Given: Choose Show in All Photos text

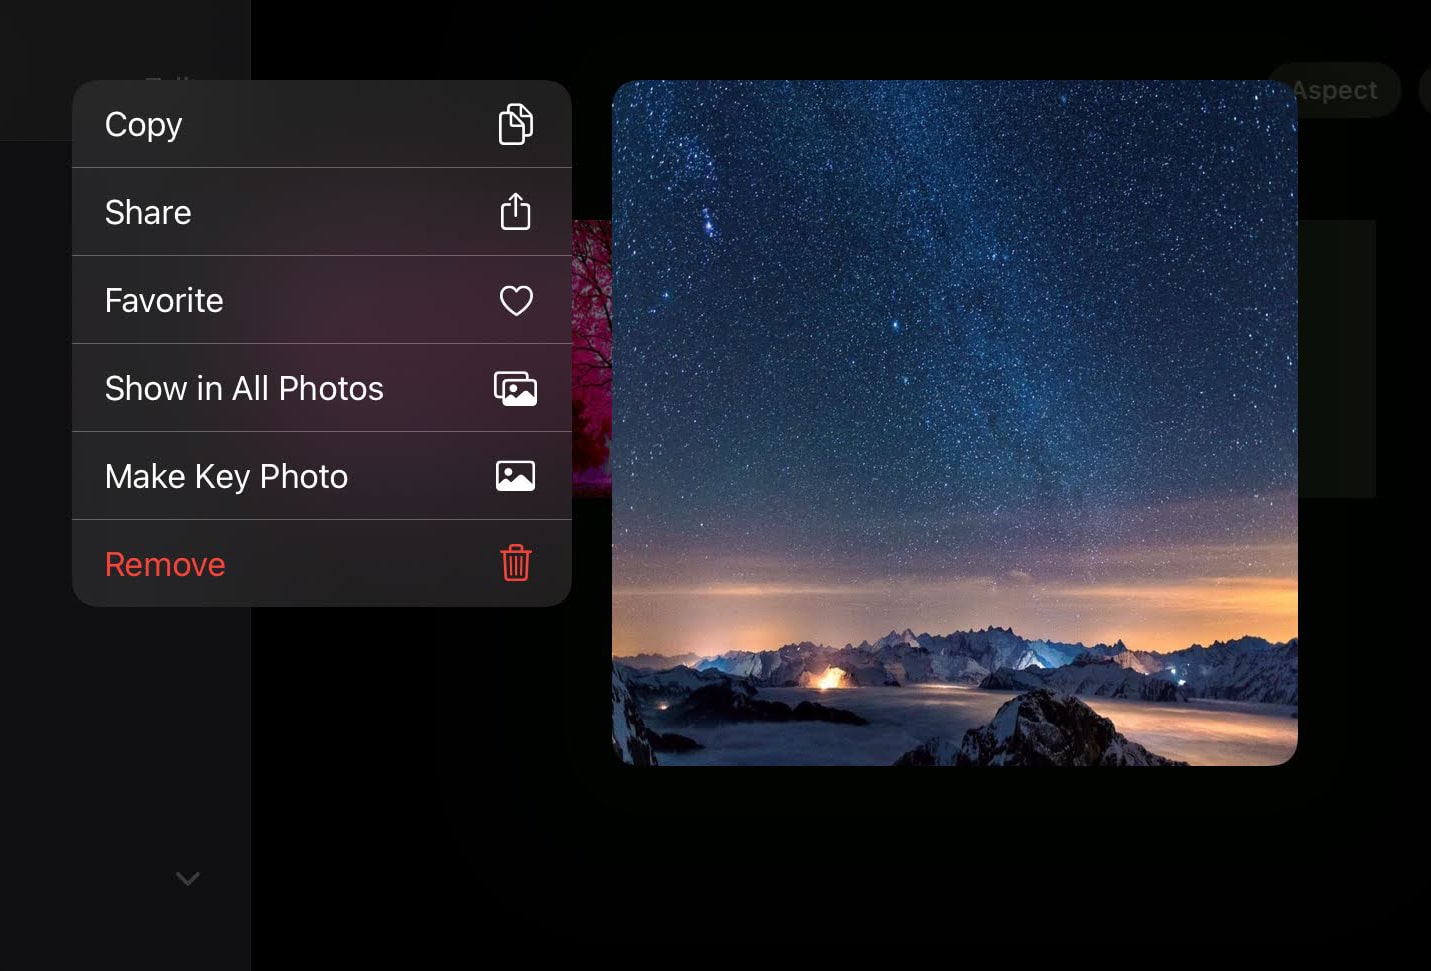Looking at the screenshot, I should (244, 388).
